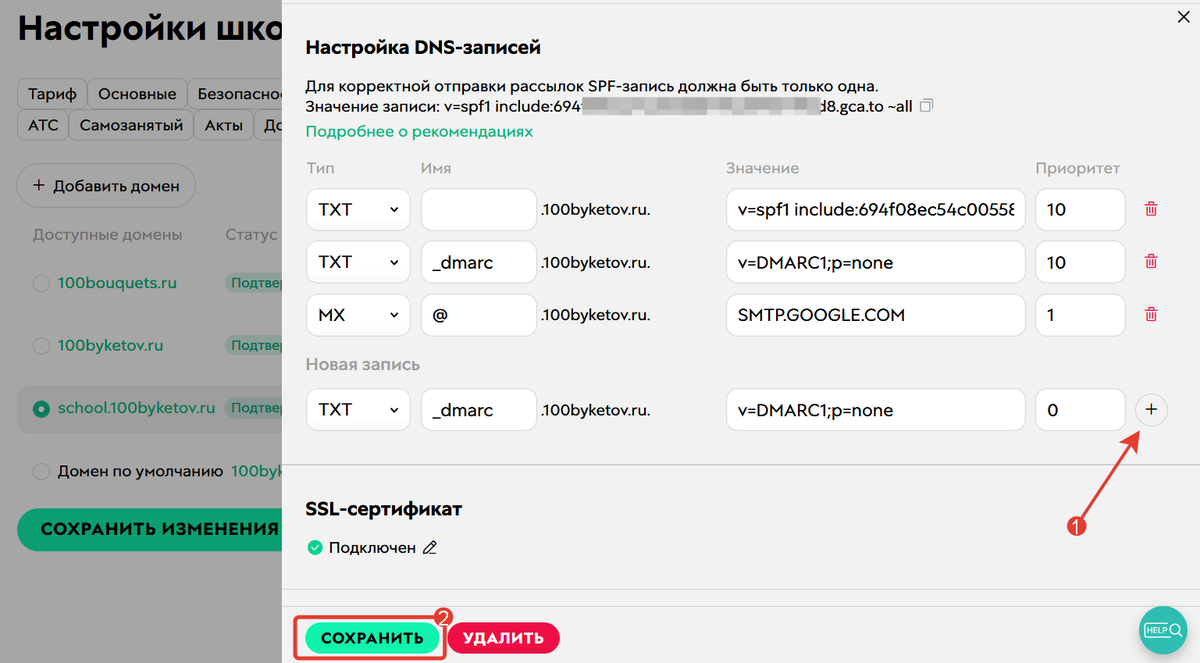
Task: Click the SPF record priority field 10
Action: coord(1081,209)
